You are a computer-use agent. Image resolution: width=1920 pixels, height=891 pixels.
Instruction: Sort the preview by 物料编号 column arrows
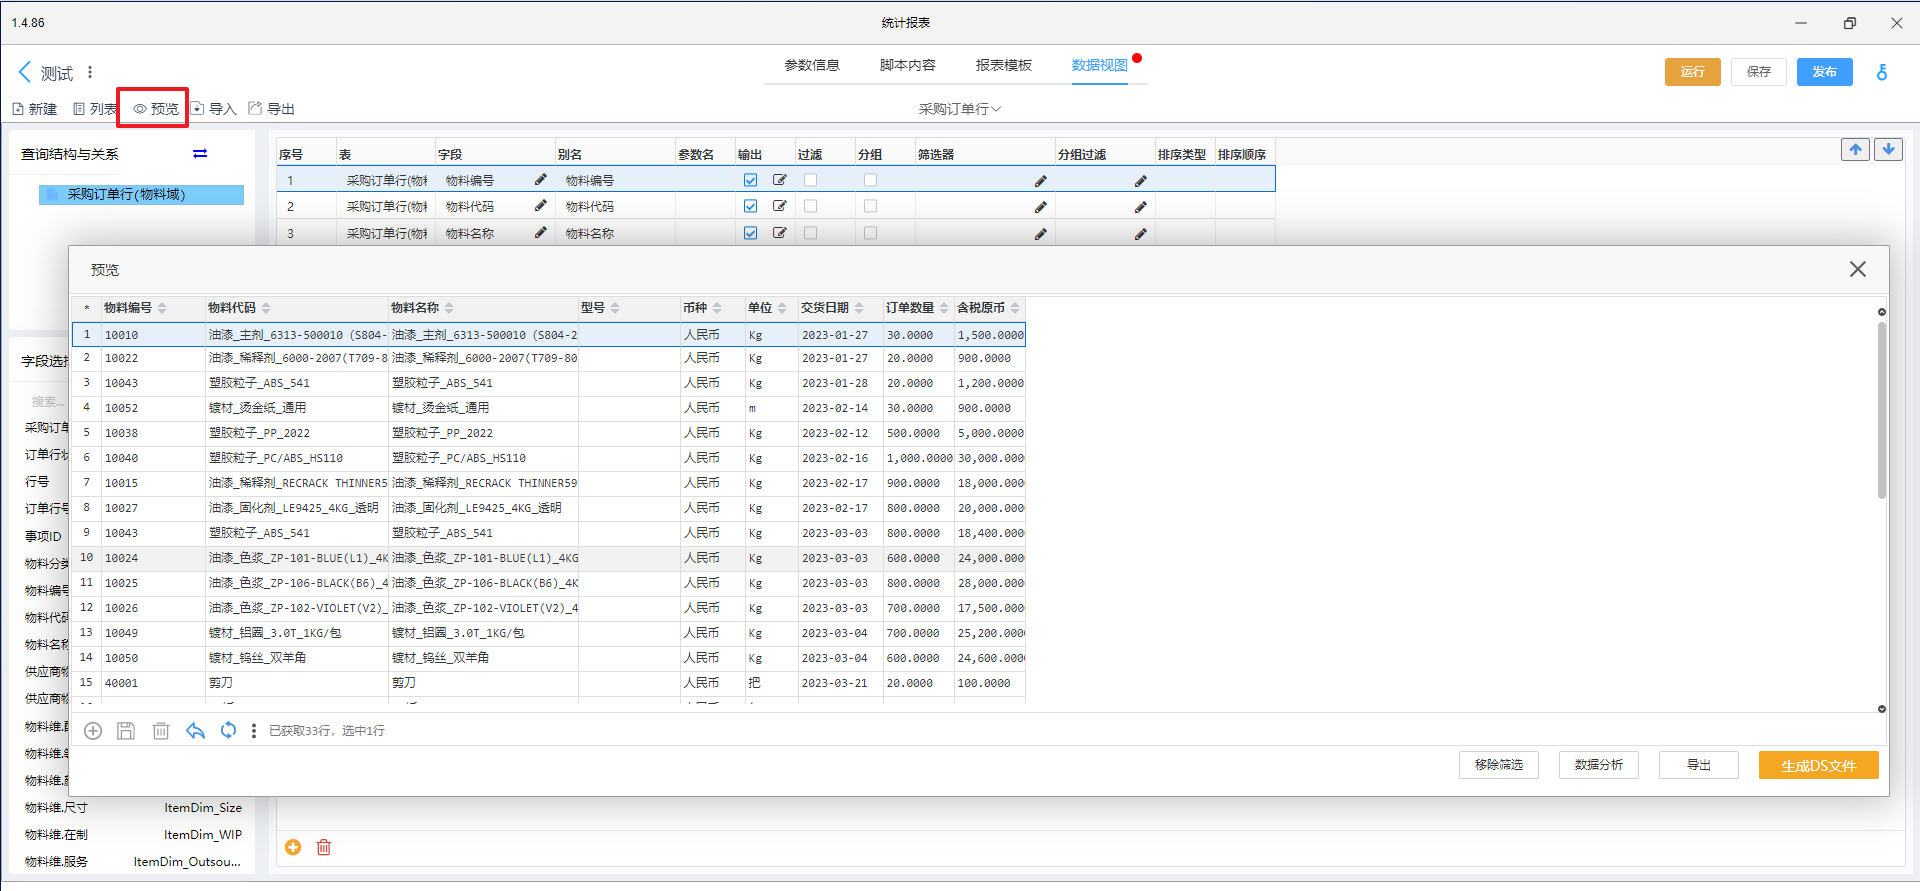(162, 308)
